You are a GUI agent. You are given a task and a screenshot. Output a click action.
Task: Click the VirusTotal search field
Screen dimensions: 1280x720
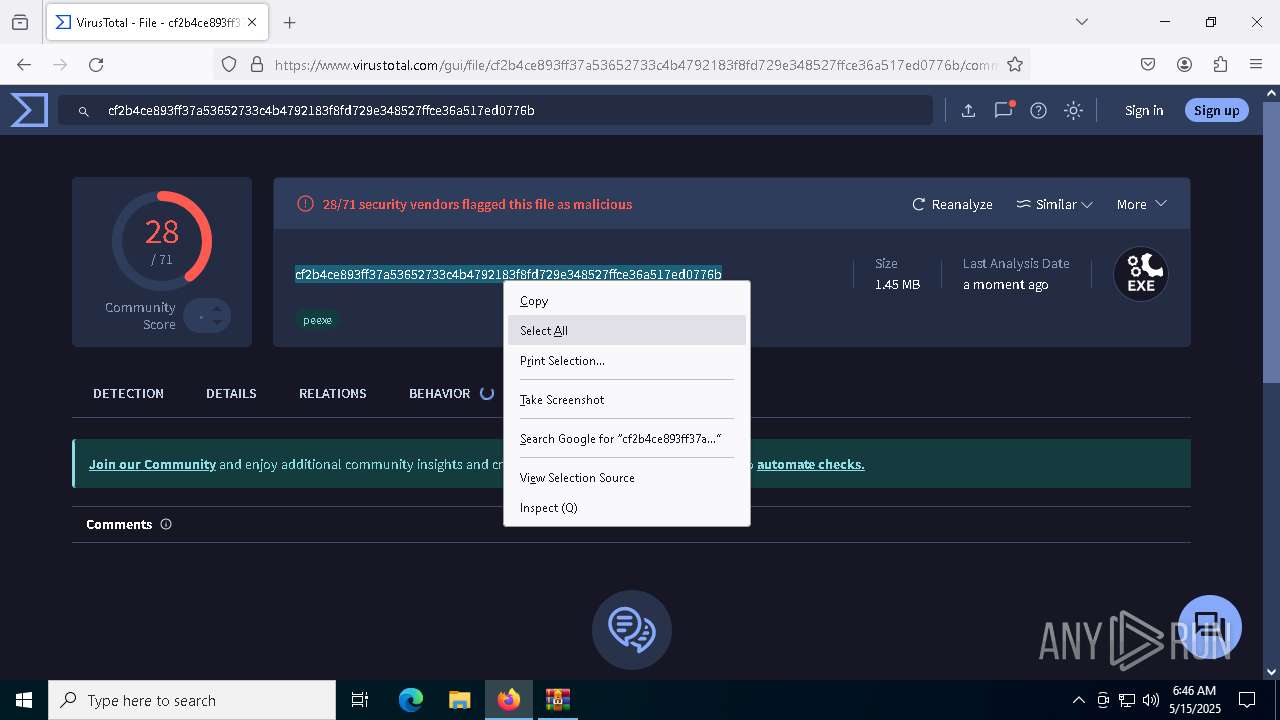(495, 111)
